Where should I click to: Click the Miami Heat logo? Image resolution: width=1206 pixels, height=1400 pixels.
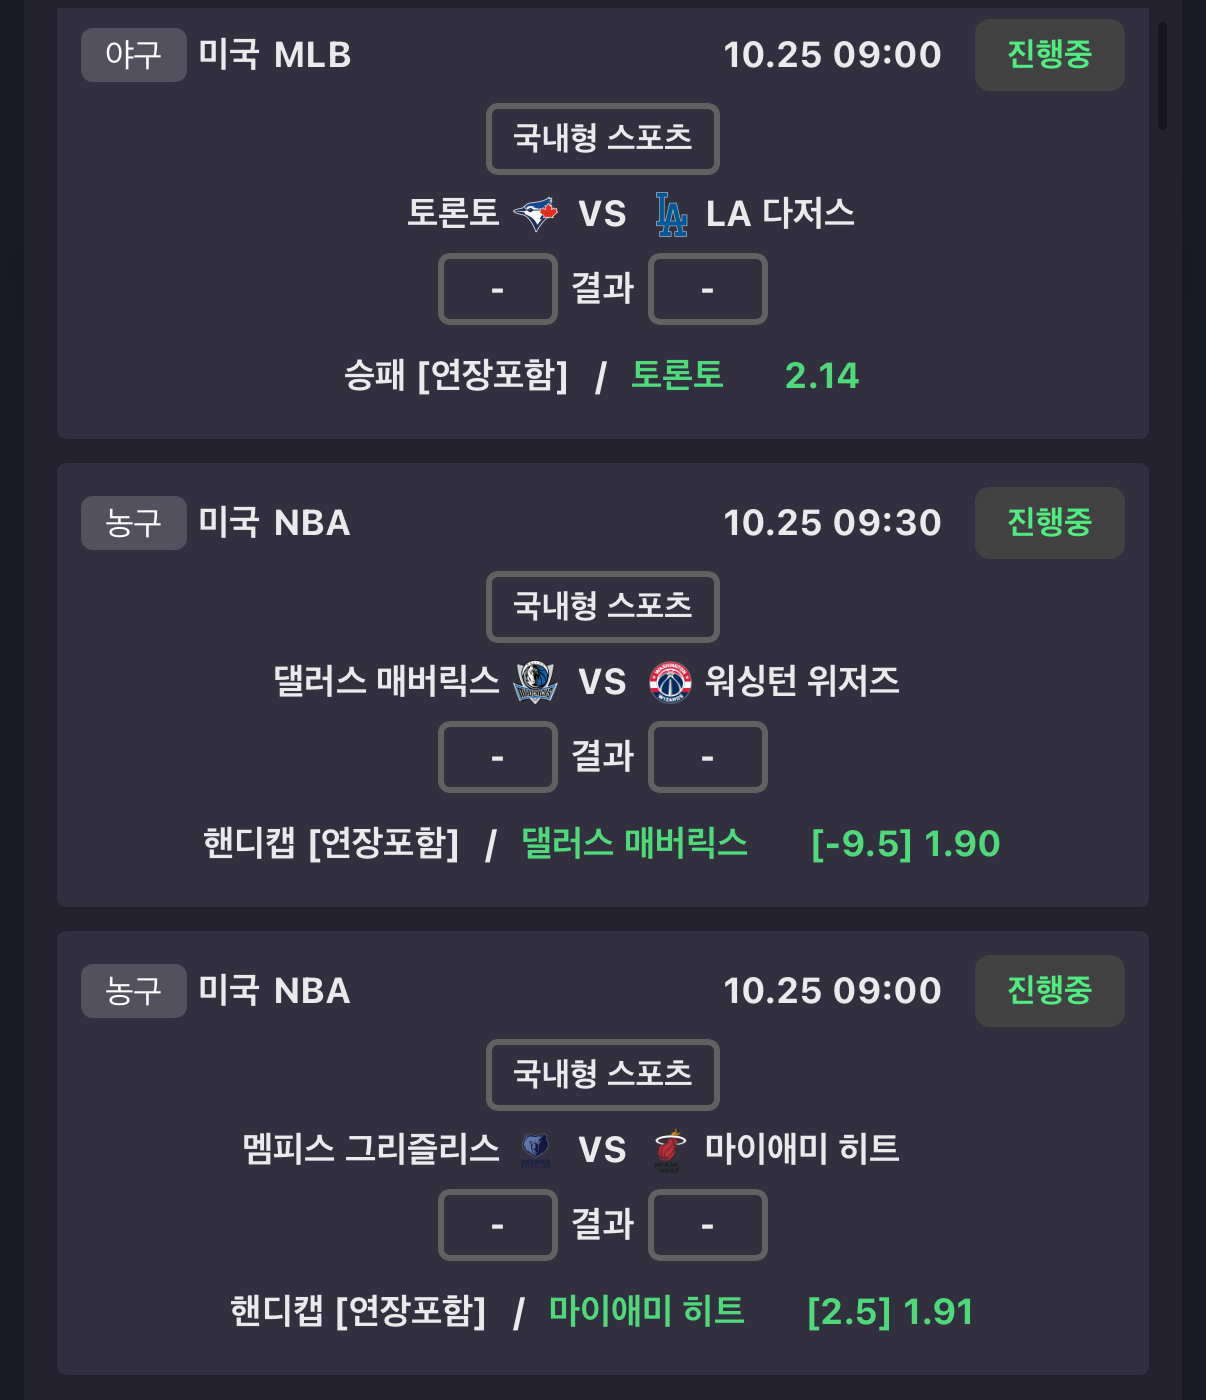tap(669, 1150)
